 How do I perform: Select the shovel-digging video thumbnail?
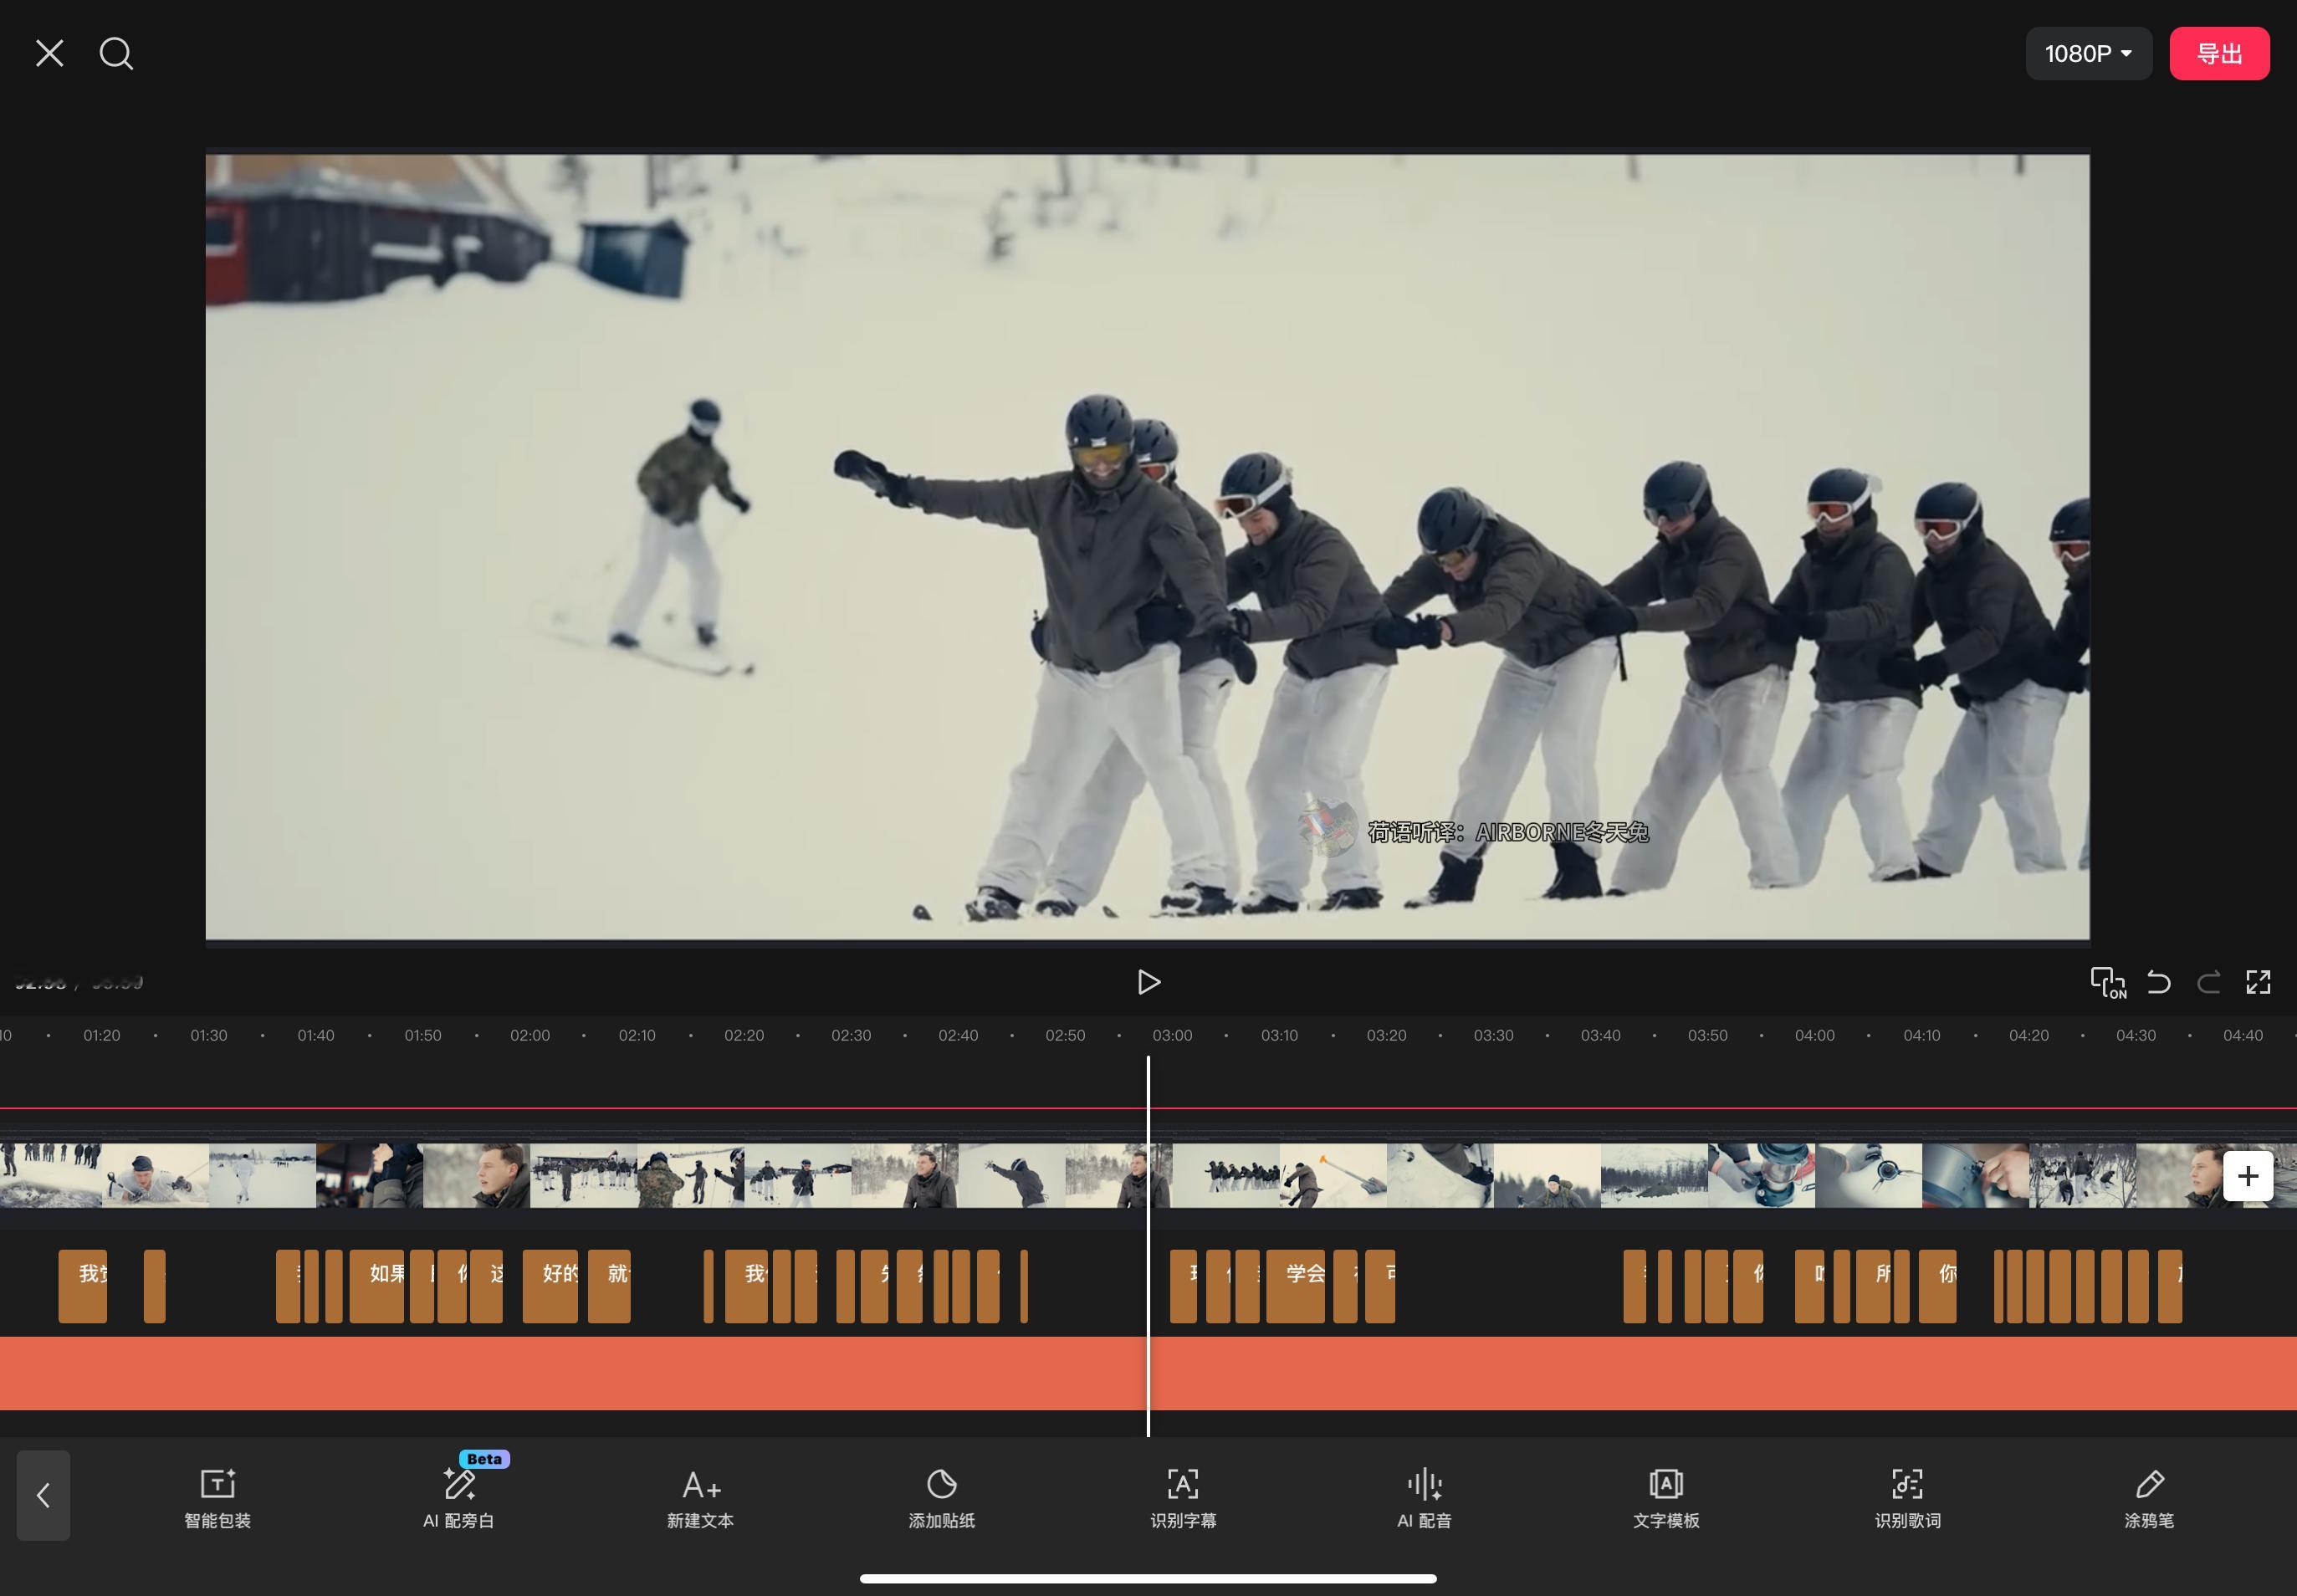[1333, 1176]
